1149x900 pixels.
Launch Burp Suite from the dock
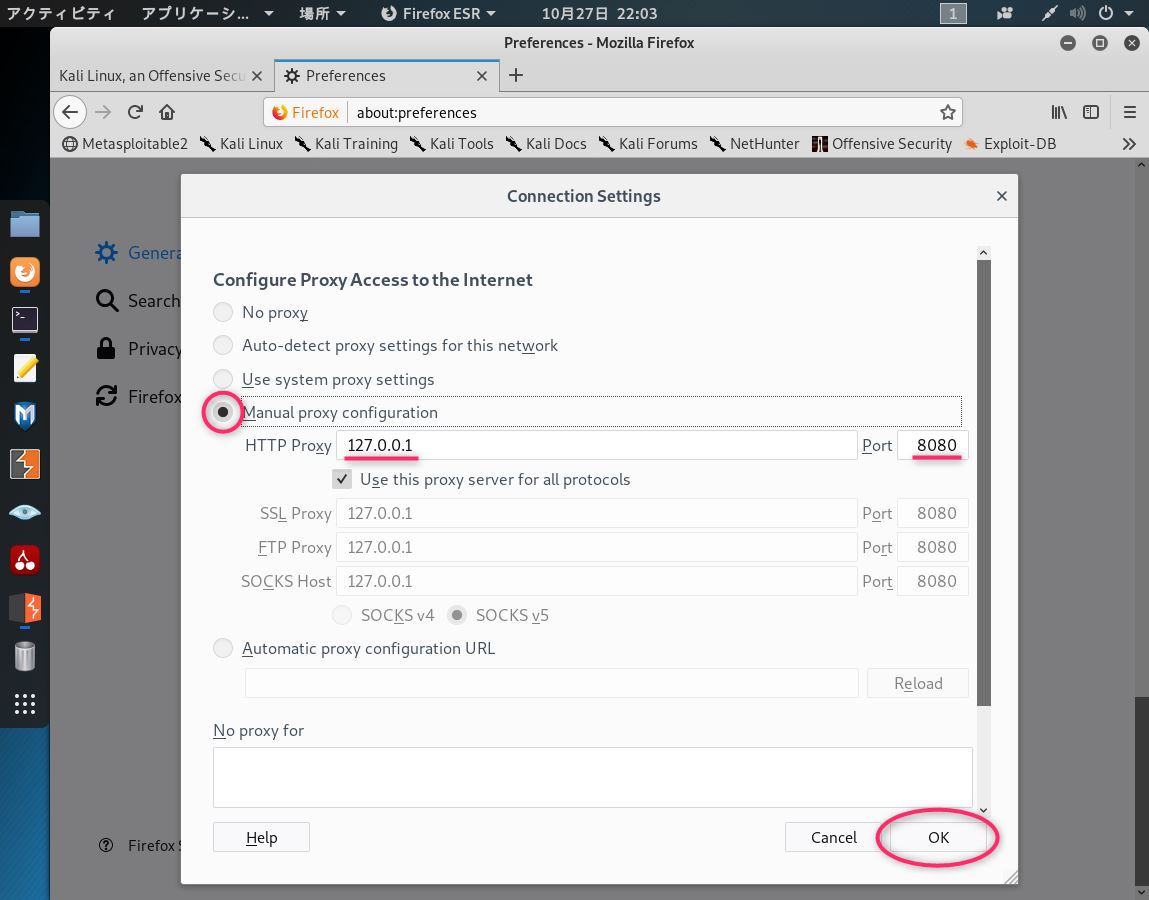(25, 463)
